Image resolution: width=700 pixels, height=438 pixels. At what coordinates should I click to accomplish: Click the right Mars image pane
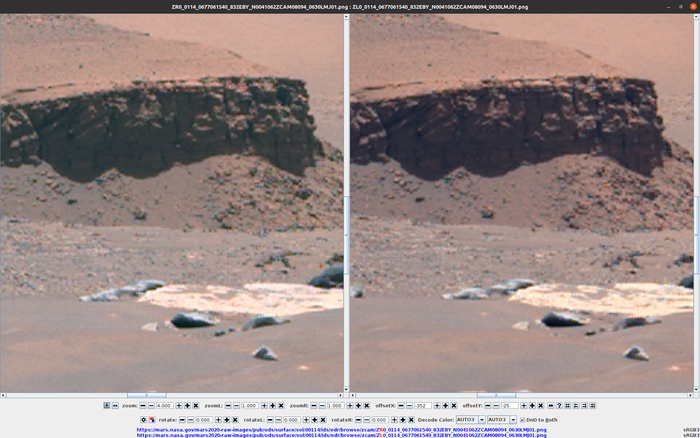tap(522, 203)
